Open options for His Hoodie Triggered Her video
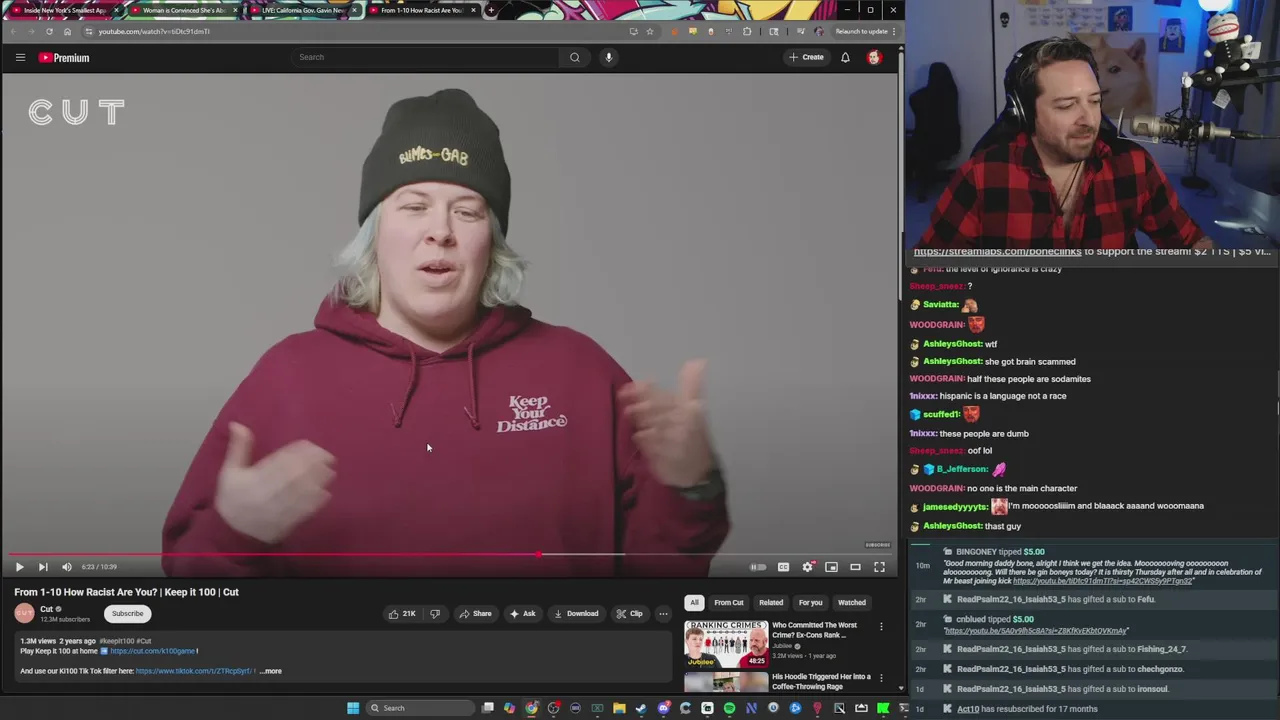 click(881, 679)
